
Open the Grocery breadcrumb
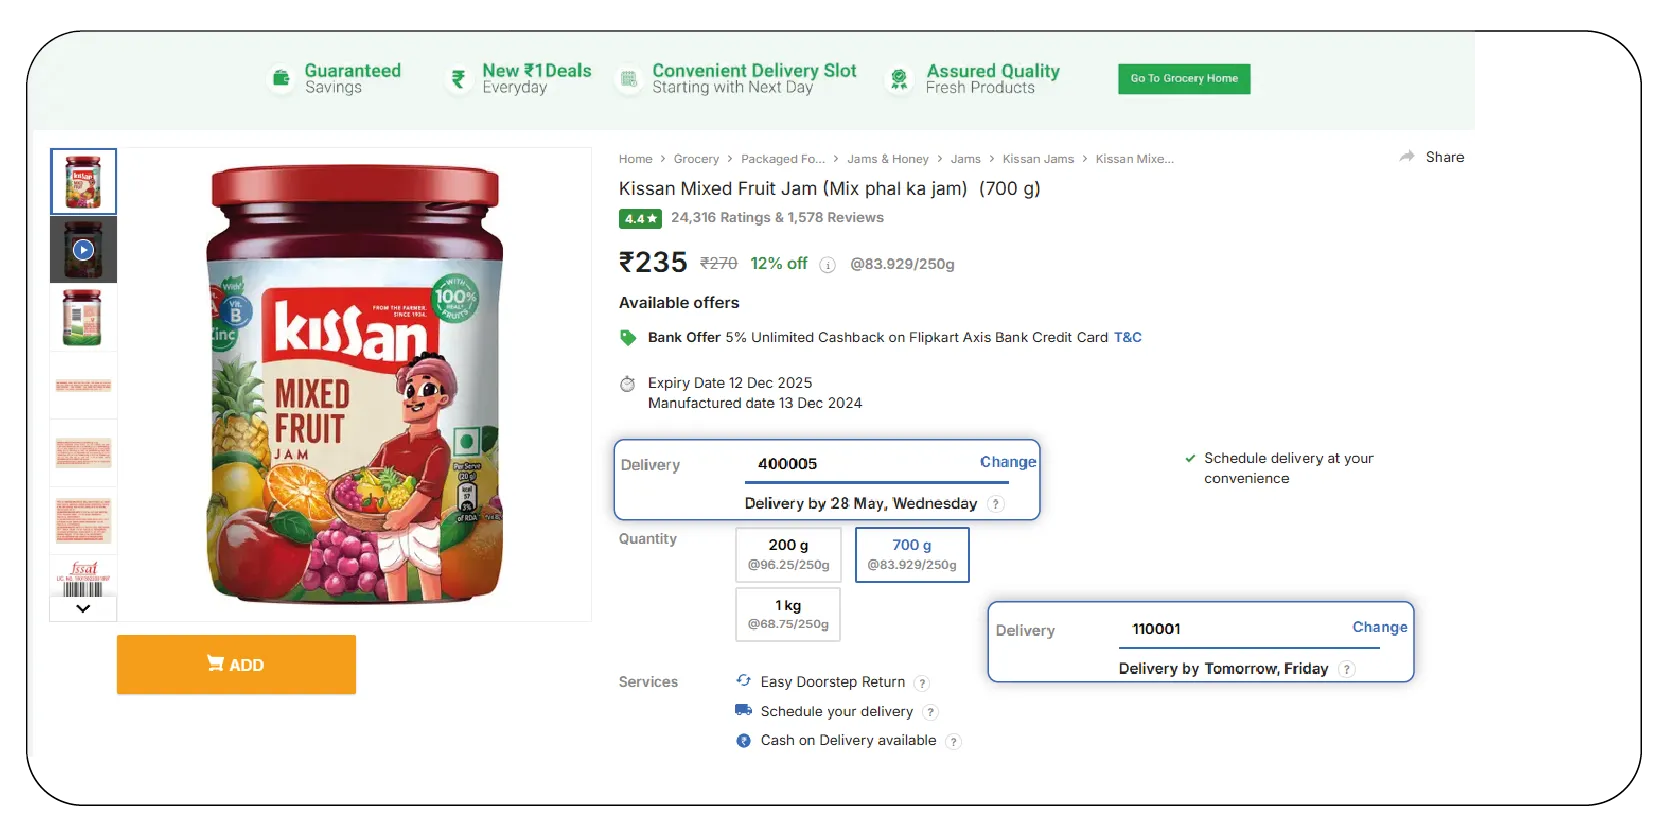pos(696,159)
